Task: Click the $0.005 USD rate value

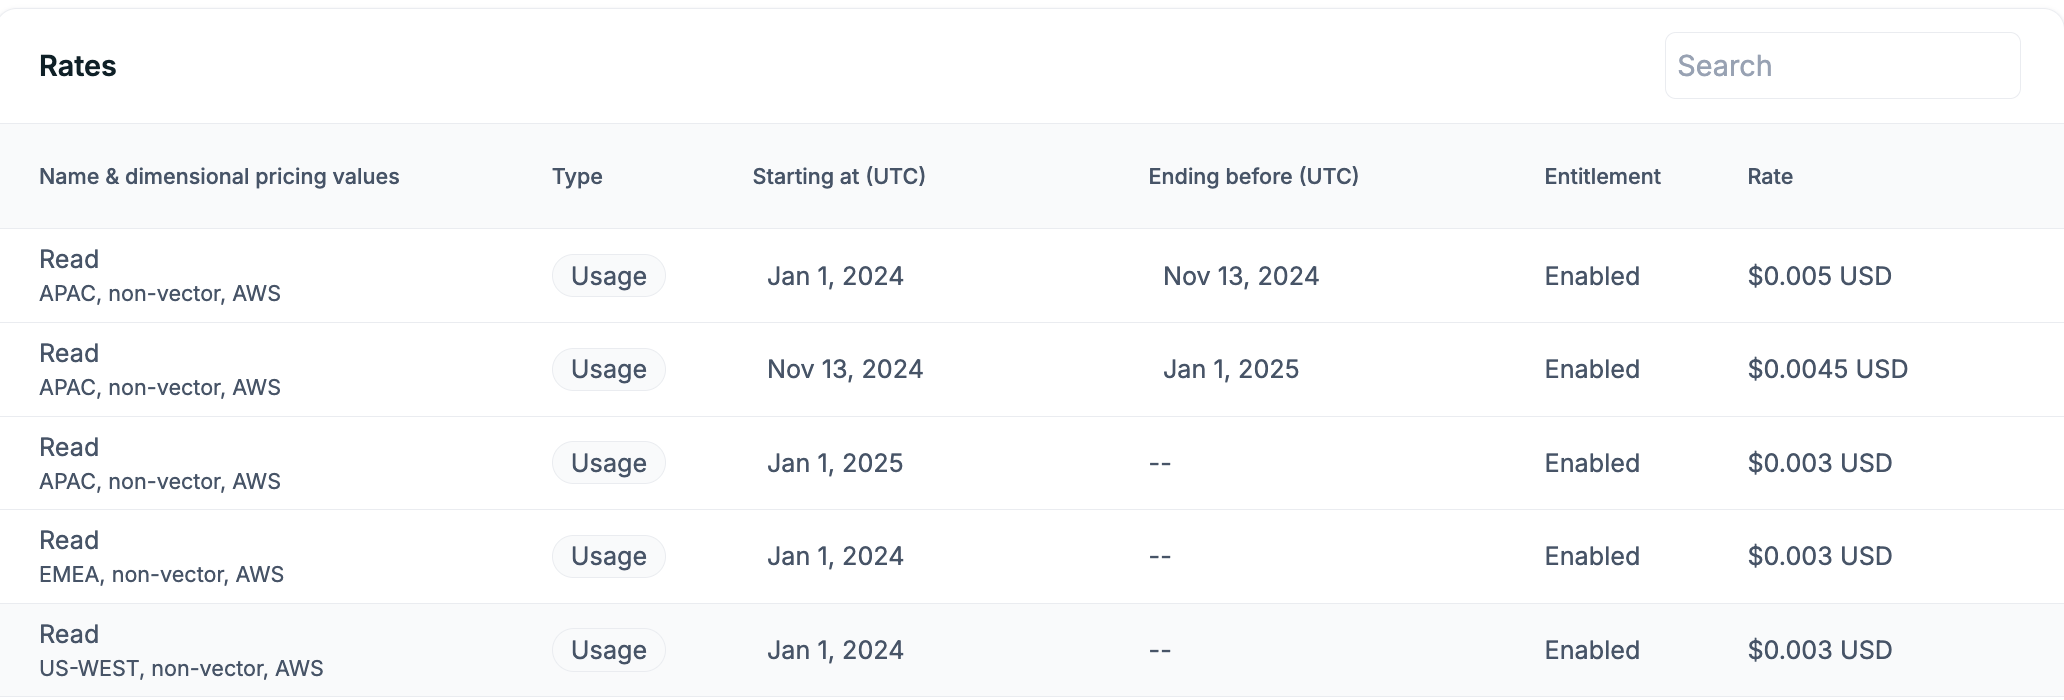Action: [1819, 276]
